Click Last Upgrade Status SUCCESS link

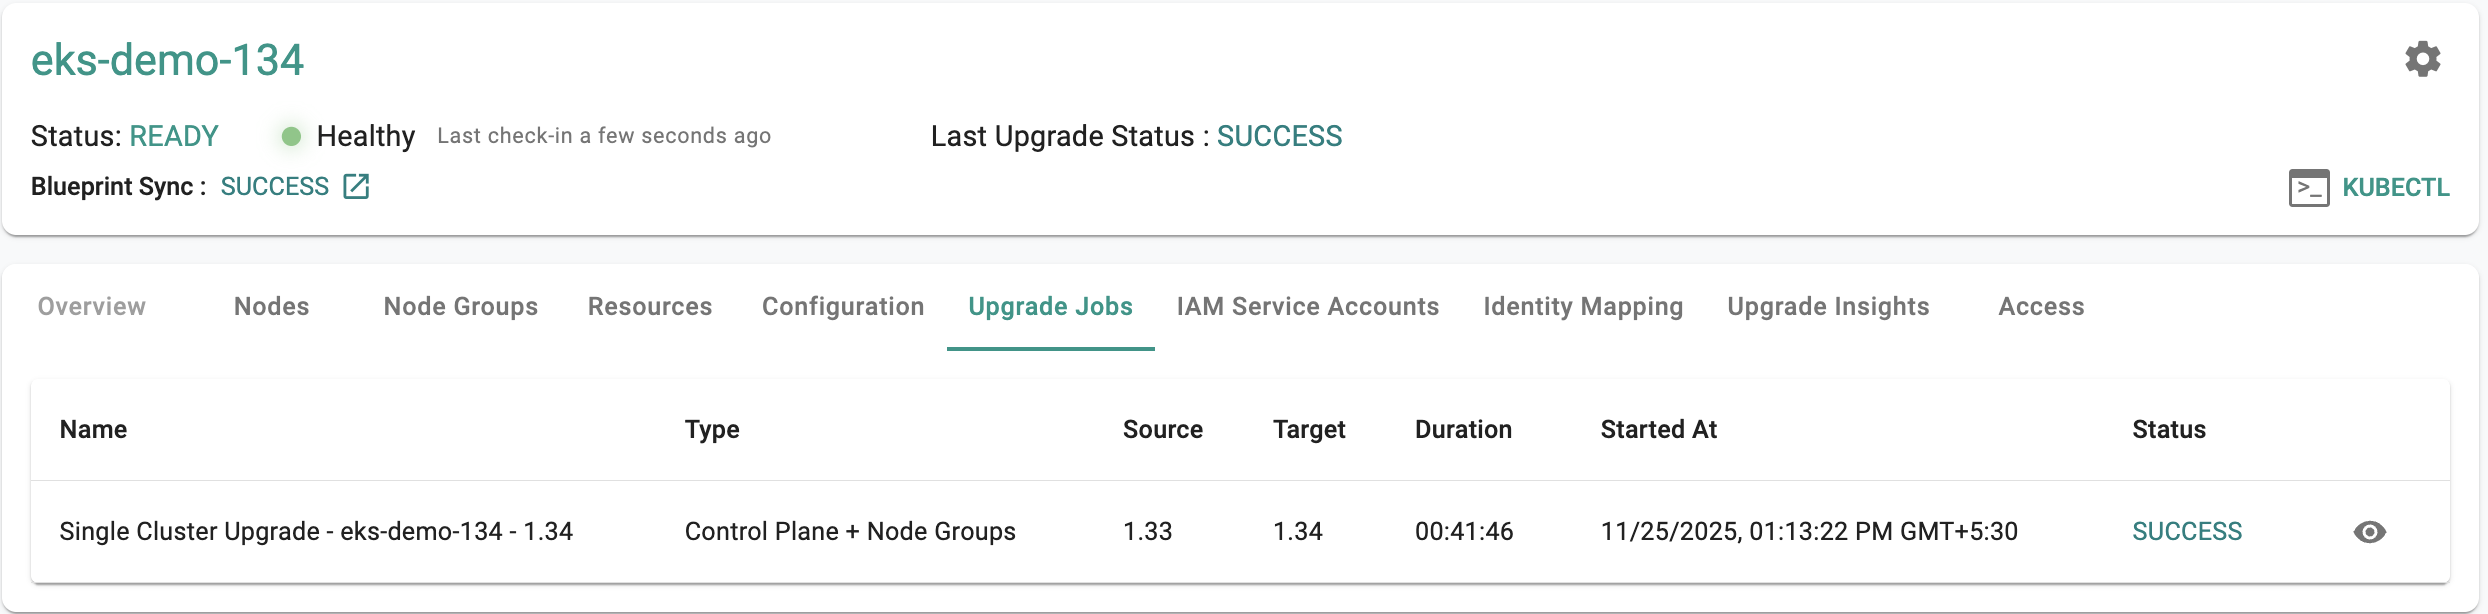[1278, 137]
